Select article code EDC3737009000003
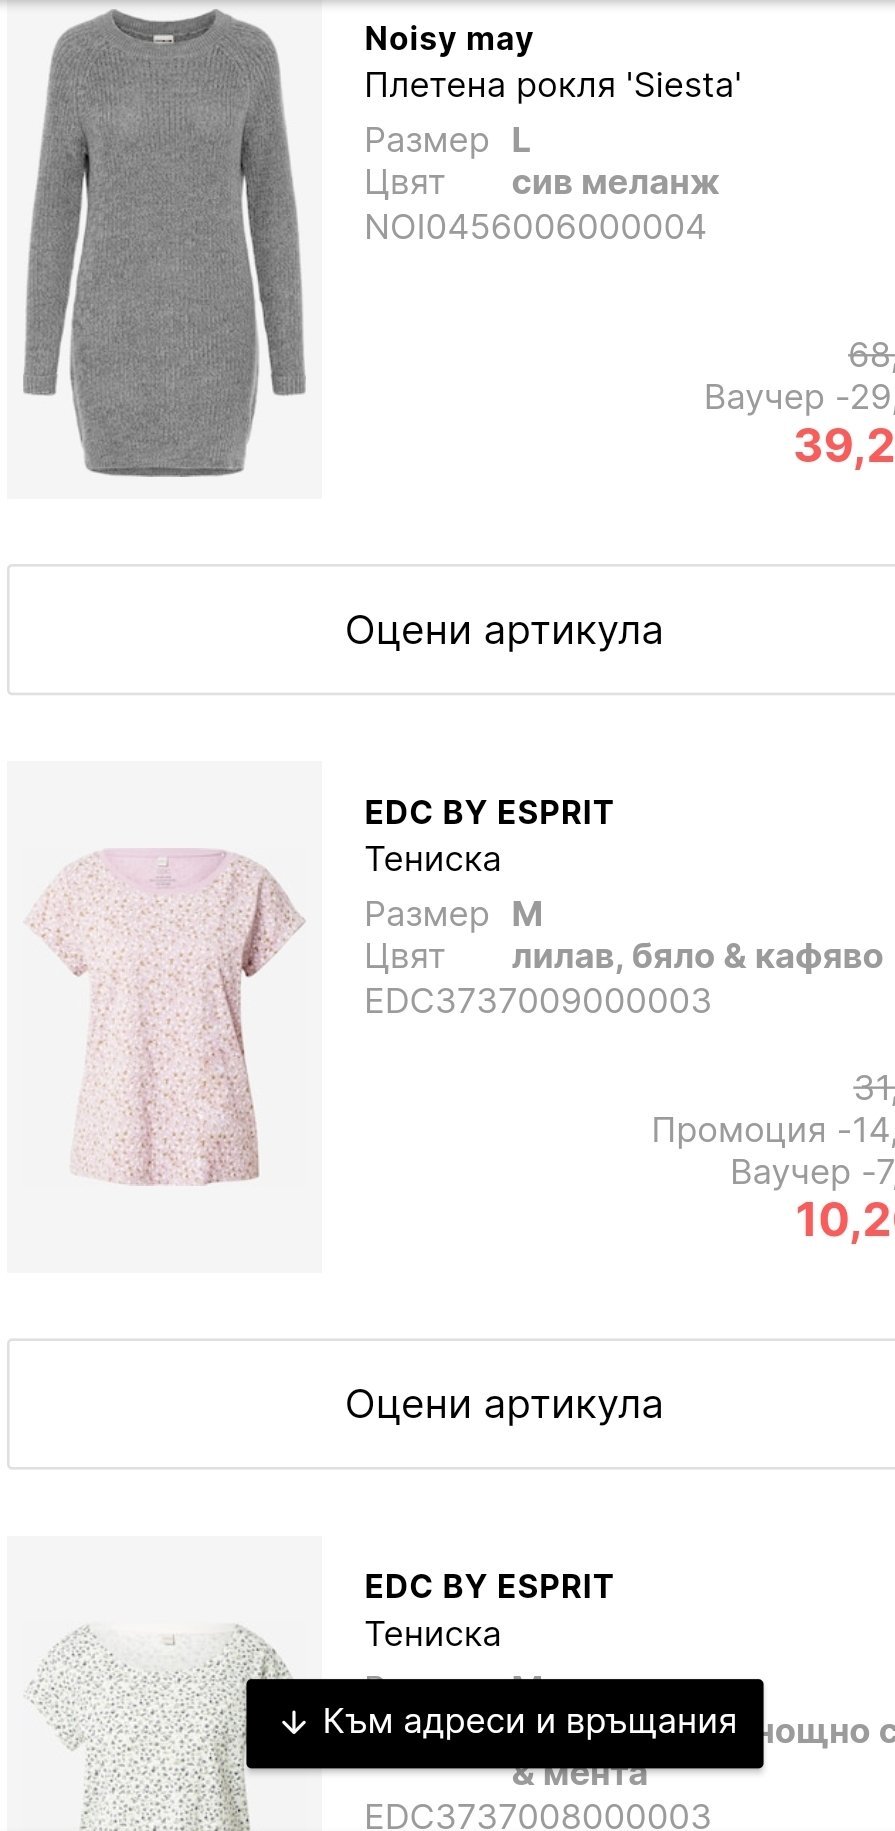The width and height of the screenshot is (895, 1831). tap(537, 1001)
